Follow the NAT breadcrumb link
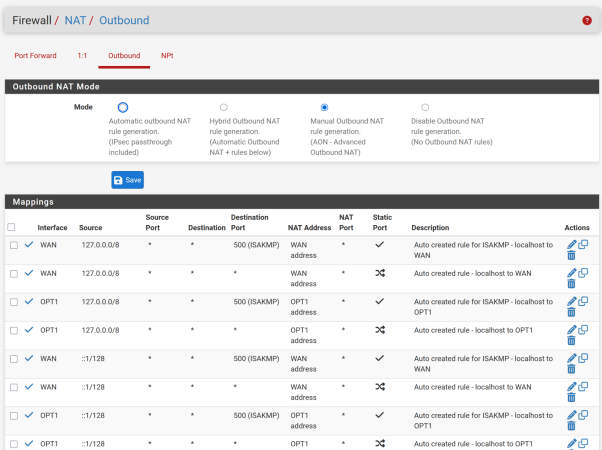 [75, 20]
